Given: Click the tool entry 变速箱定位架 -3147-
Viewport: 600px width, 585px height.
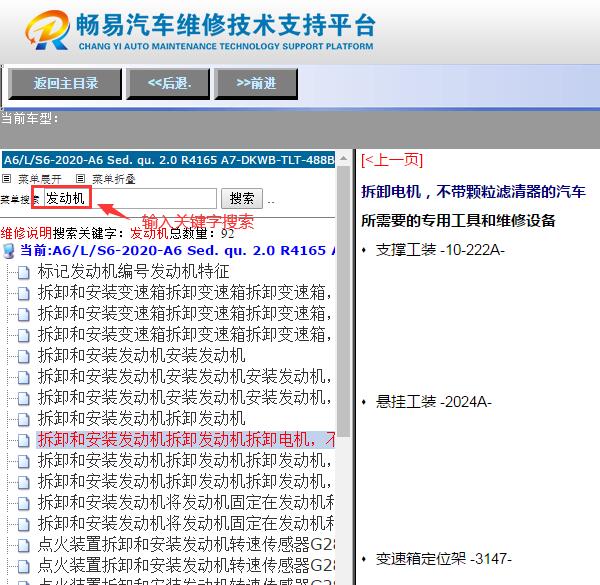Looking at the screenshot, I should pos(443,559).
